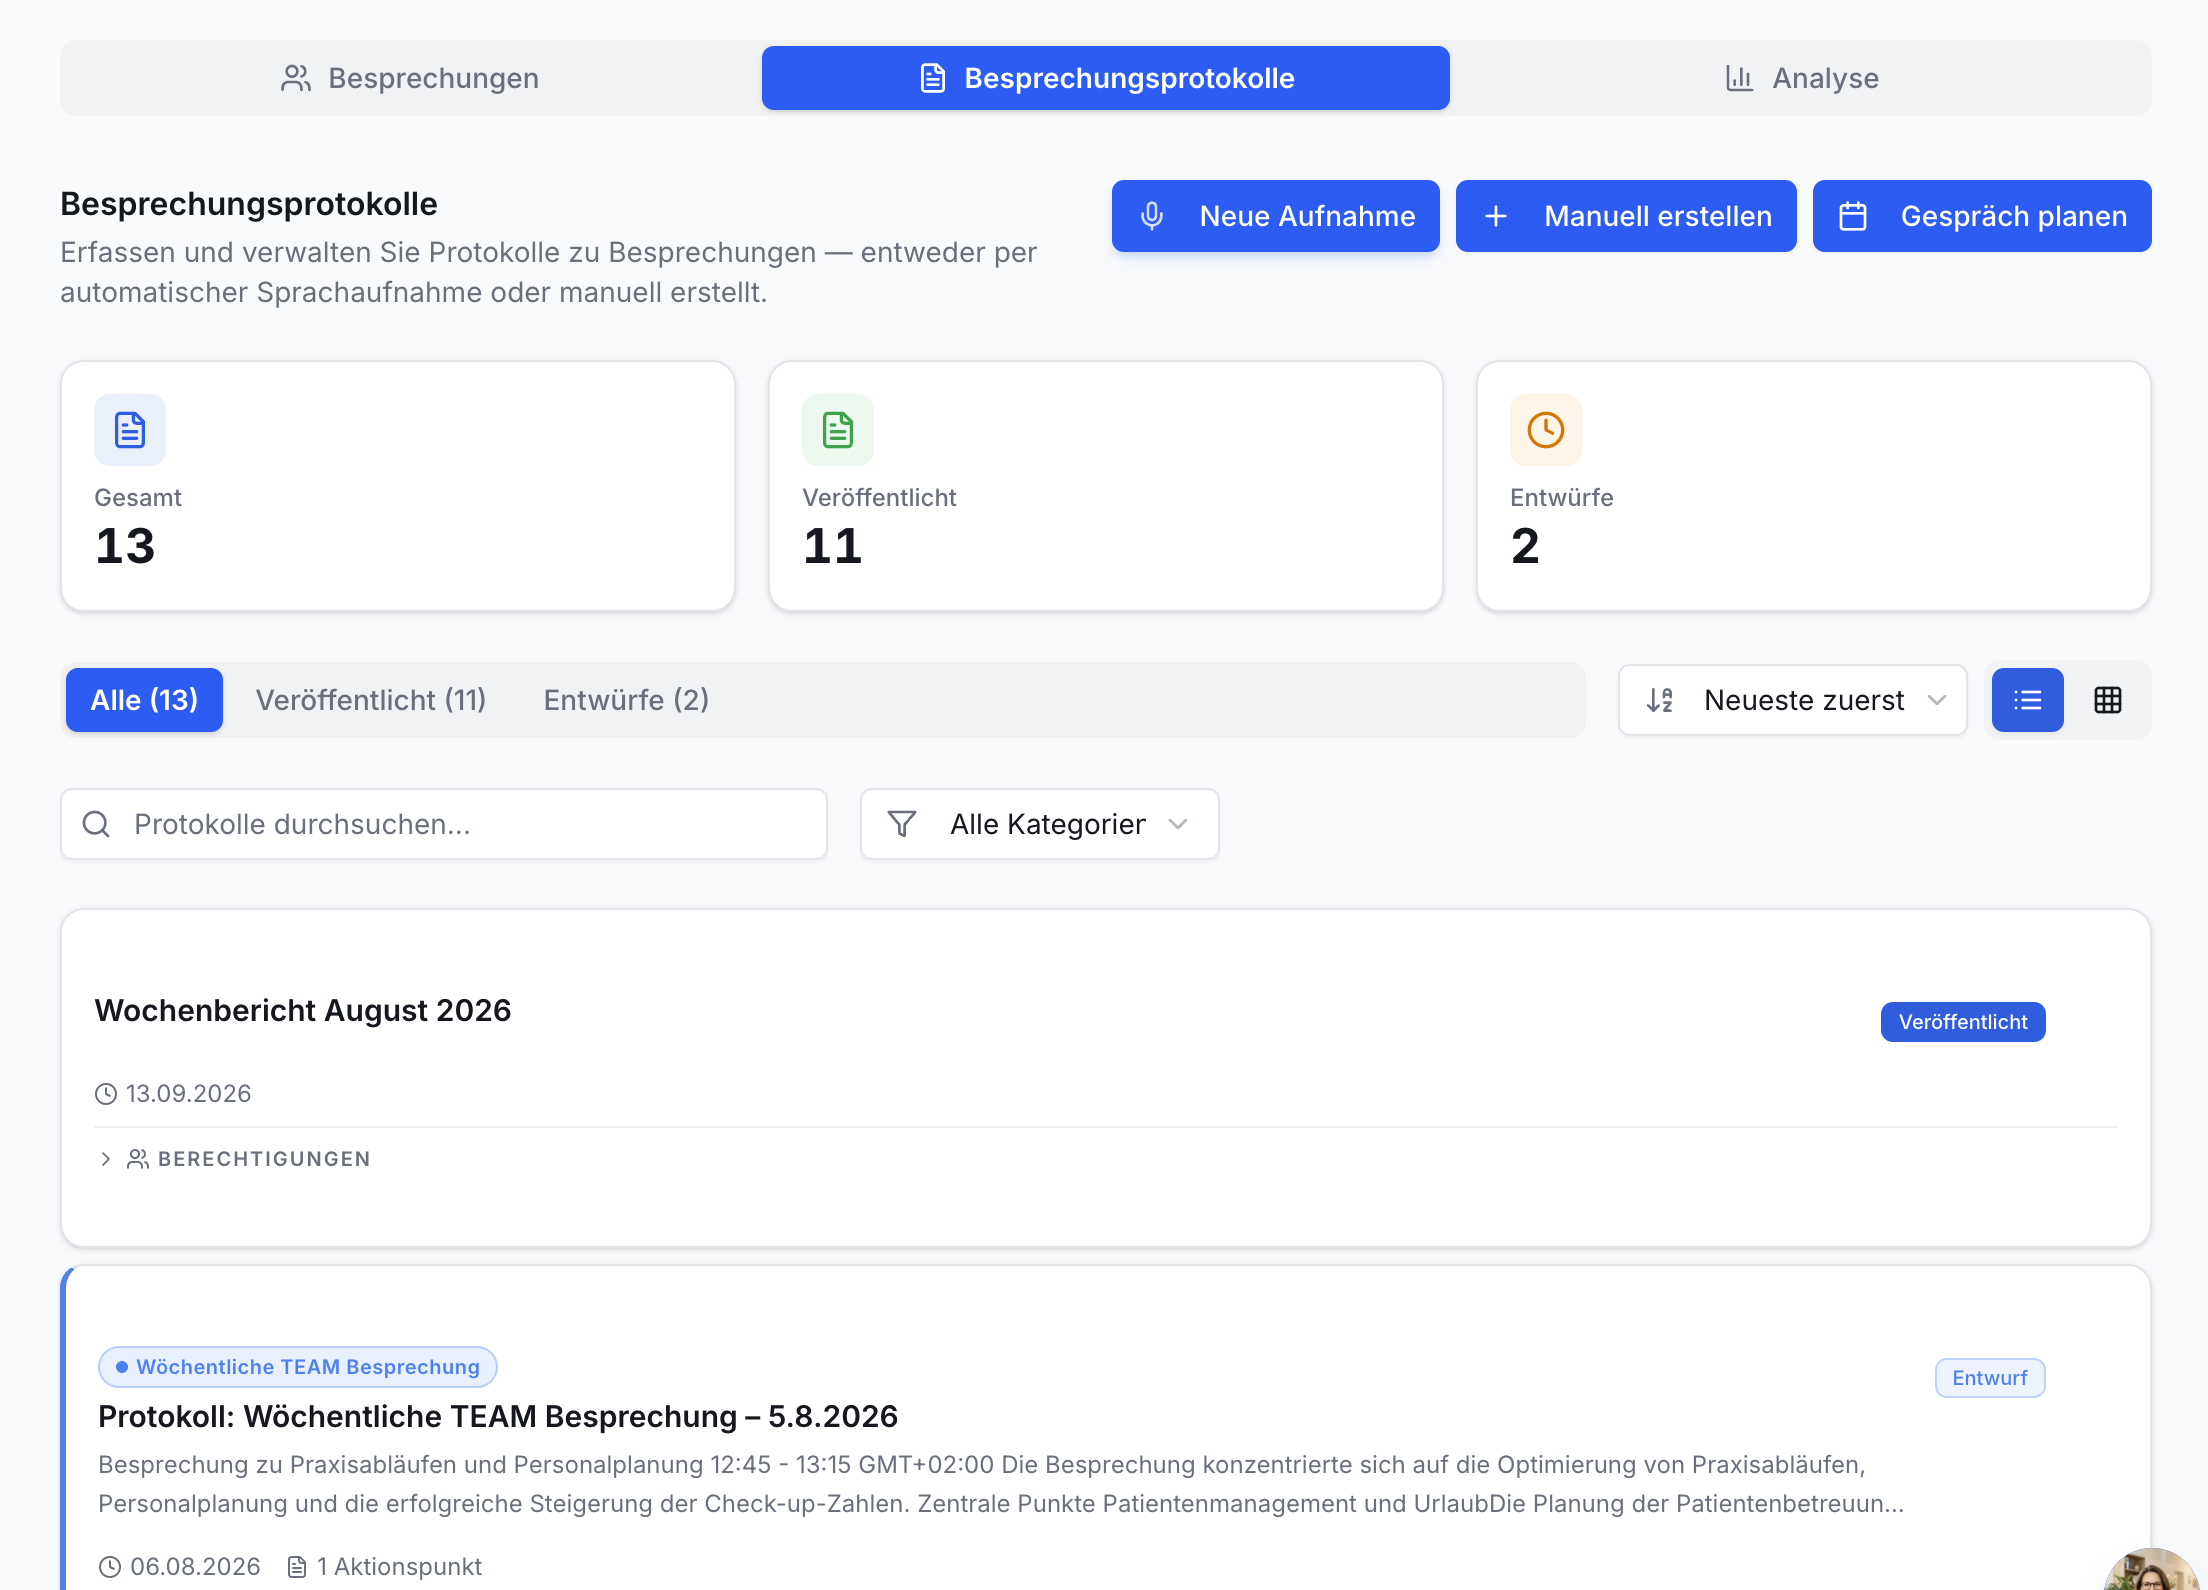Viewport: 2208px width, 1590px height.
Task: Click the Veröffentlicht count 11
Action: [832, 546]
